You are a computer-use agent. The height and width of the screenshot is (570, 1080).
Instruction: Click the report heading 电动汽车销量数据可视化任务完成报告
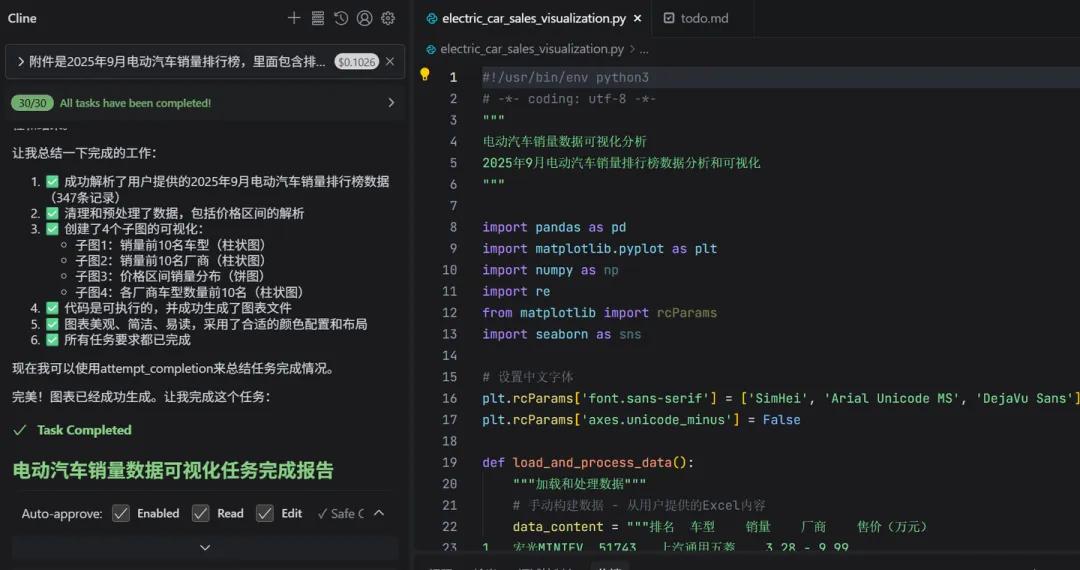pyautogui.click(x=173, y=470)
